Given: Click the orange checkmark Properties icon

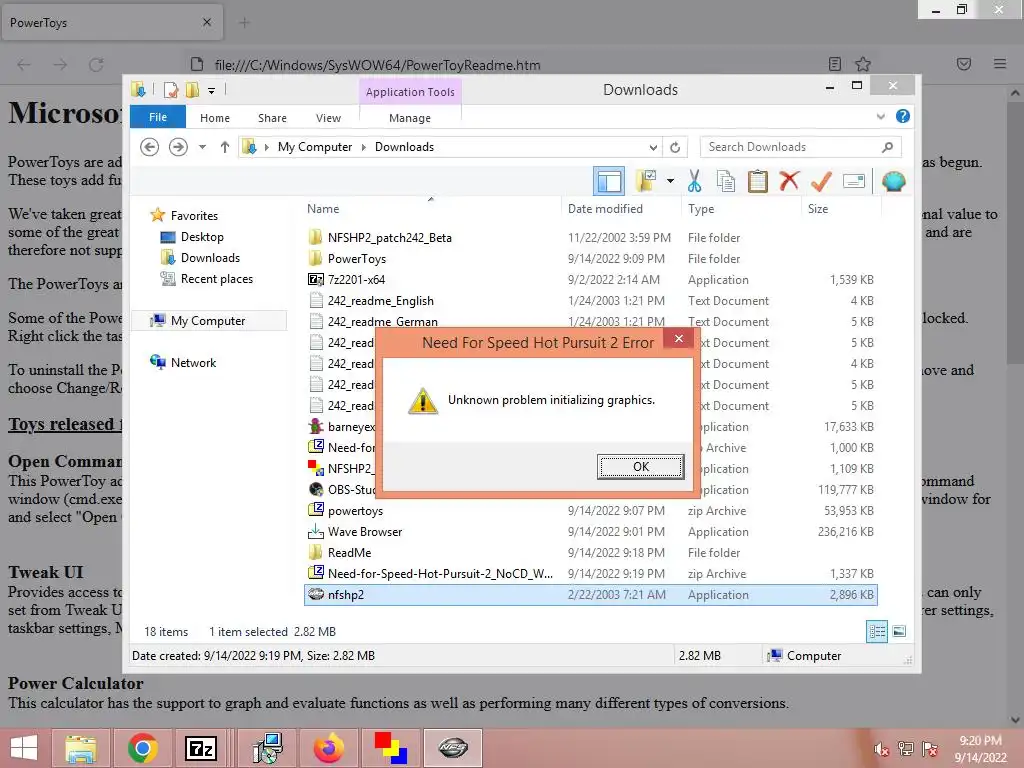Looking at the screenshot, I should coord(821,181).
